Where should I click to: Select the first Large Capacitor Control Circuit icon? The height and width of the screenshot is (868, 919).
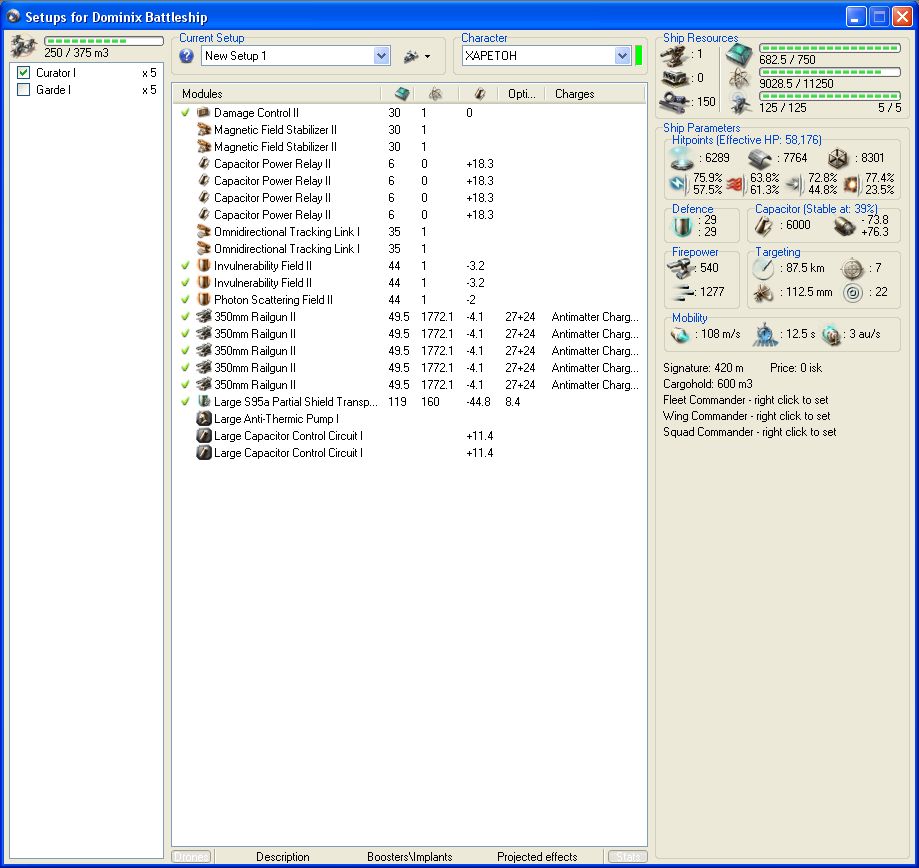[x=203, y=435]
